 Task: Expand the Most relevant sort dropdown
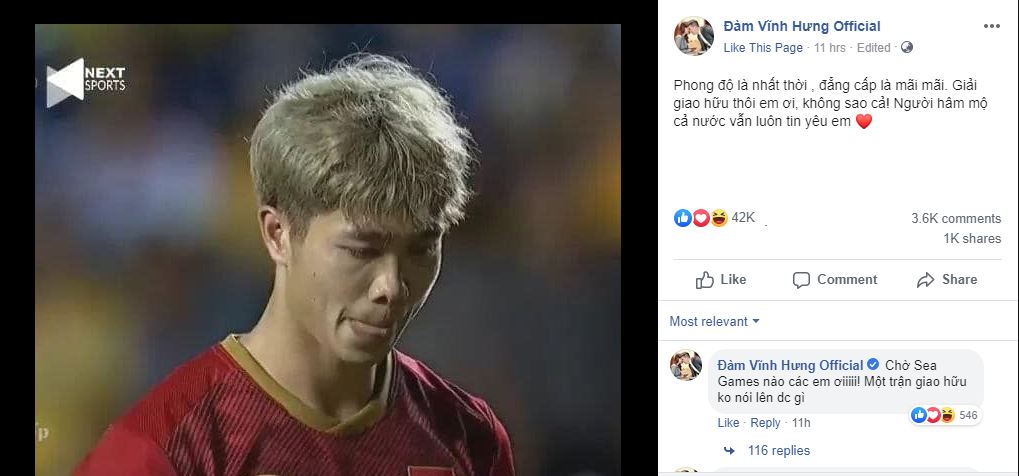tap(715, 321)
